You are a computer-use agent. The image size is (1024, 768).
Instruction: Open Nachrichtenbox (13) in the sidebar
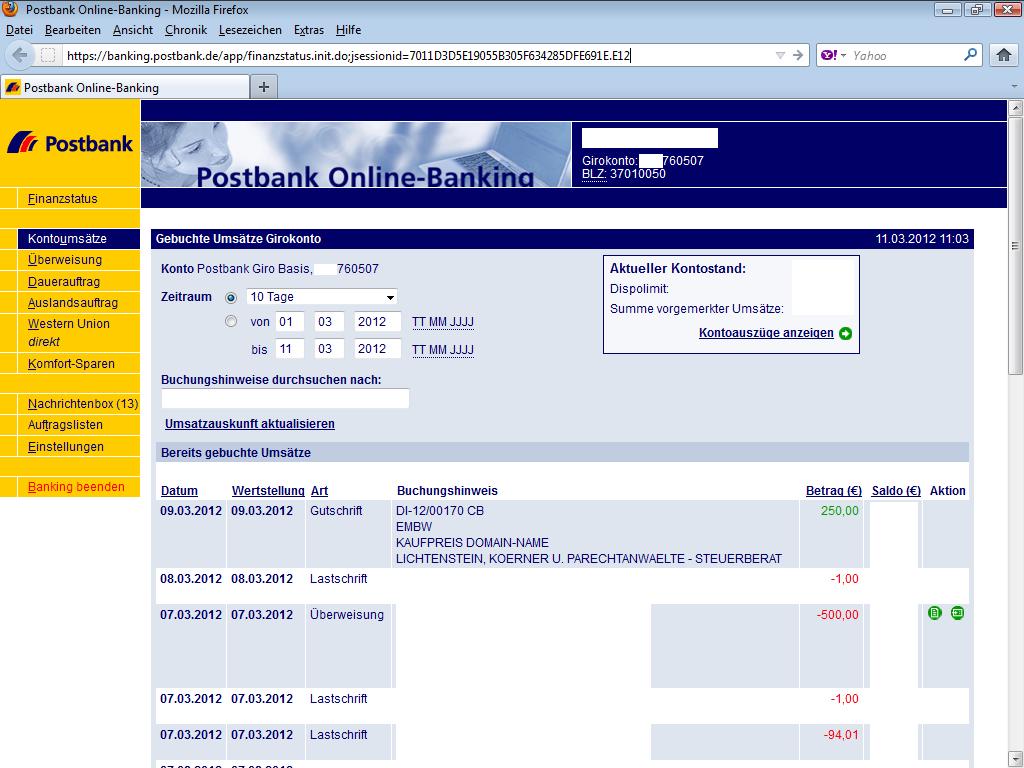pos(83,404)
